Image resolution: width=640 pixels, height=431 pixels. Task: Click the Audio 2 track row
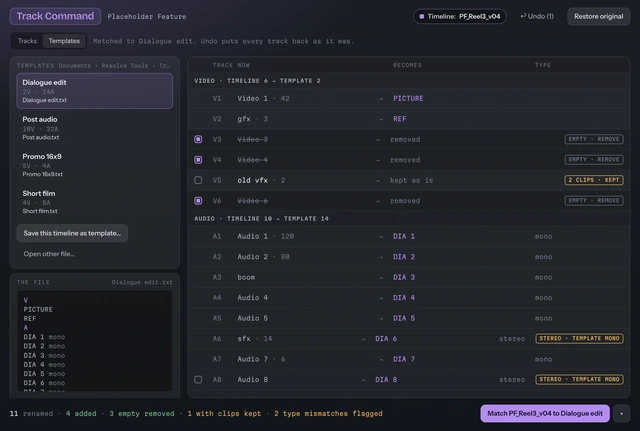(409, 257)
